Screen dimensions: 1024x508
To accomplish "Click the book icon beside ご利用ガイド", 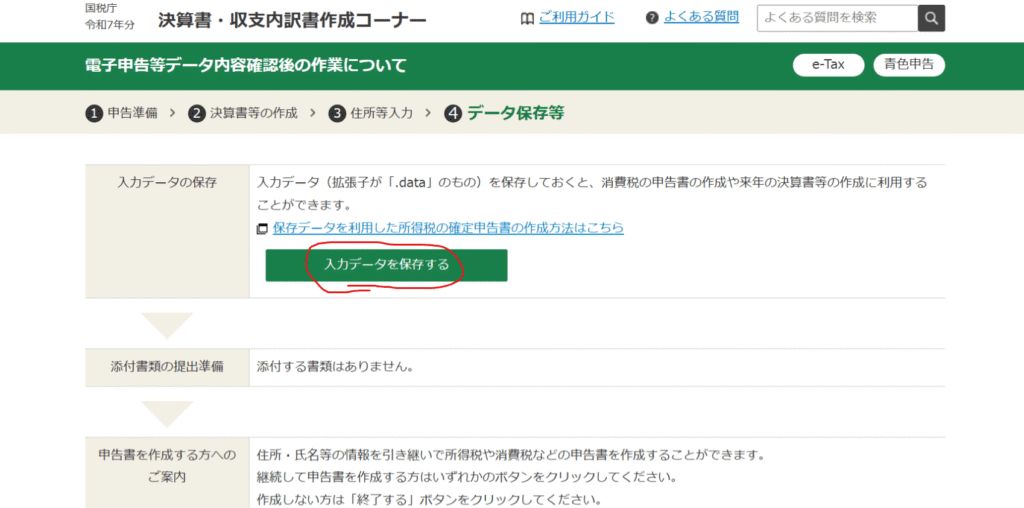I will [527, 18].
